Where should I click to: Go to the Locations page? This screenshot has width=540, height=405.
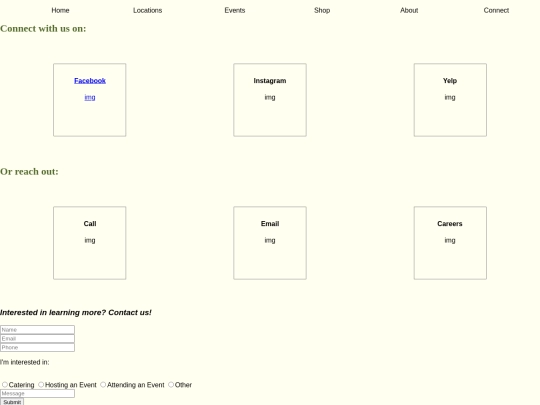(147, 10)
